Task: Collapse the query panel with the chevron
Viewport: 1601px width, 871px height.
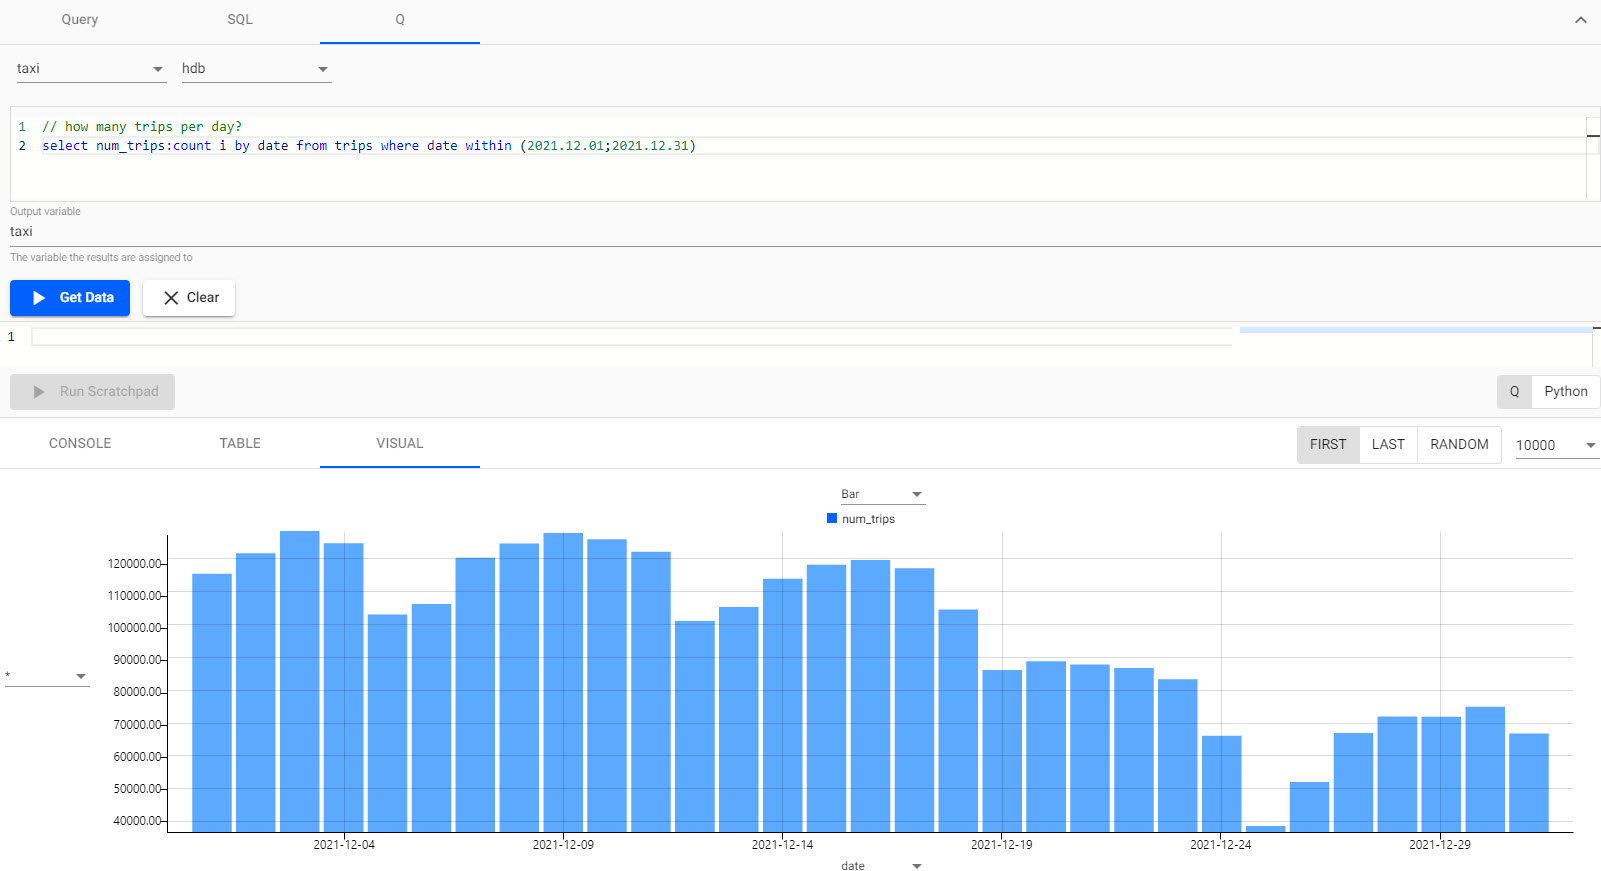Action: click(1580, 20)
